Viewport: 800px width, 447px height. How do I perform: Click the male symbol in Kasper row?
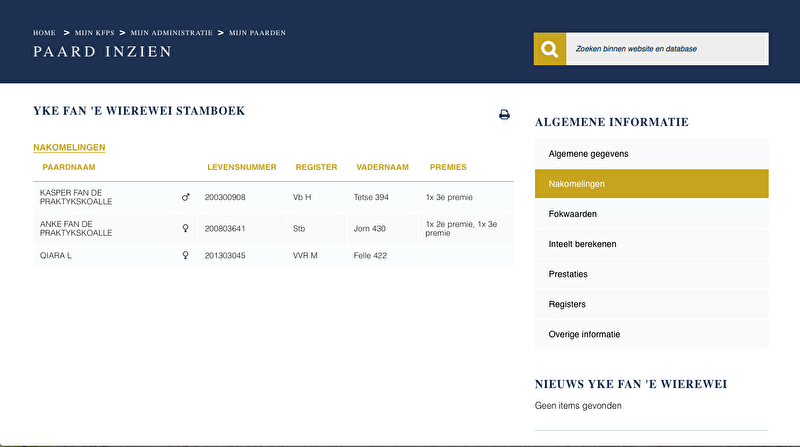click(186, 197)
